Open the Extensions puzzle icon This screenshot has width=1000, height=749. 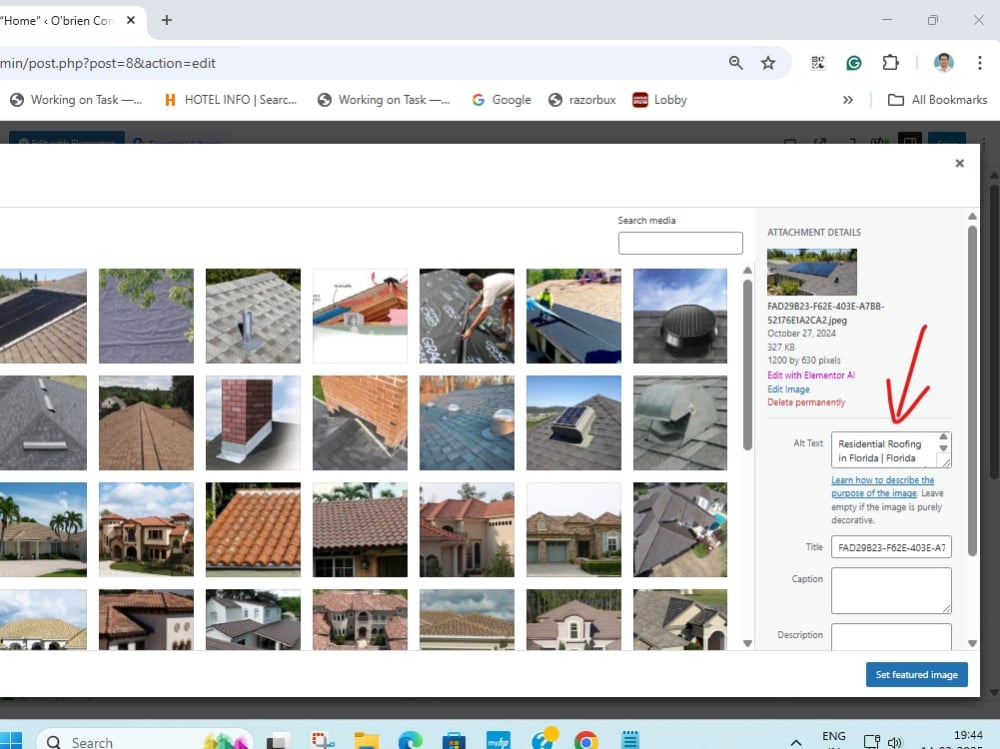[x=890, y=63]
